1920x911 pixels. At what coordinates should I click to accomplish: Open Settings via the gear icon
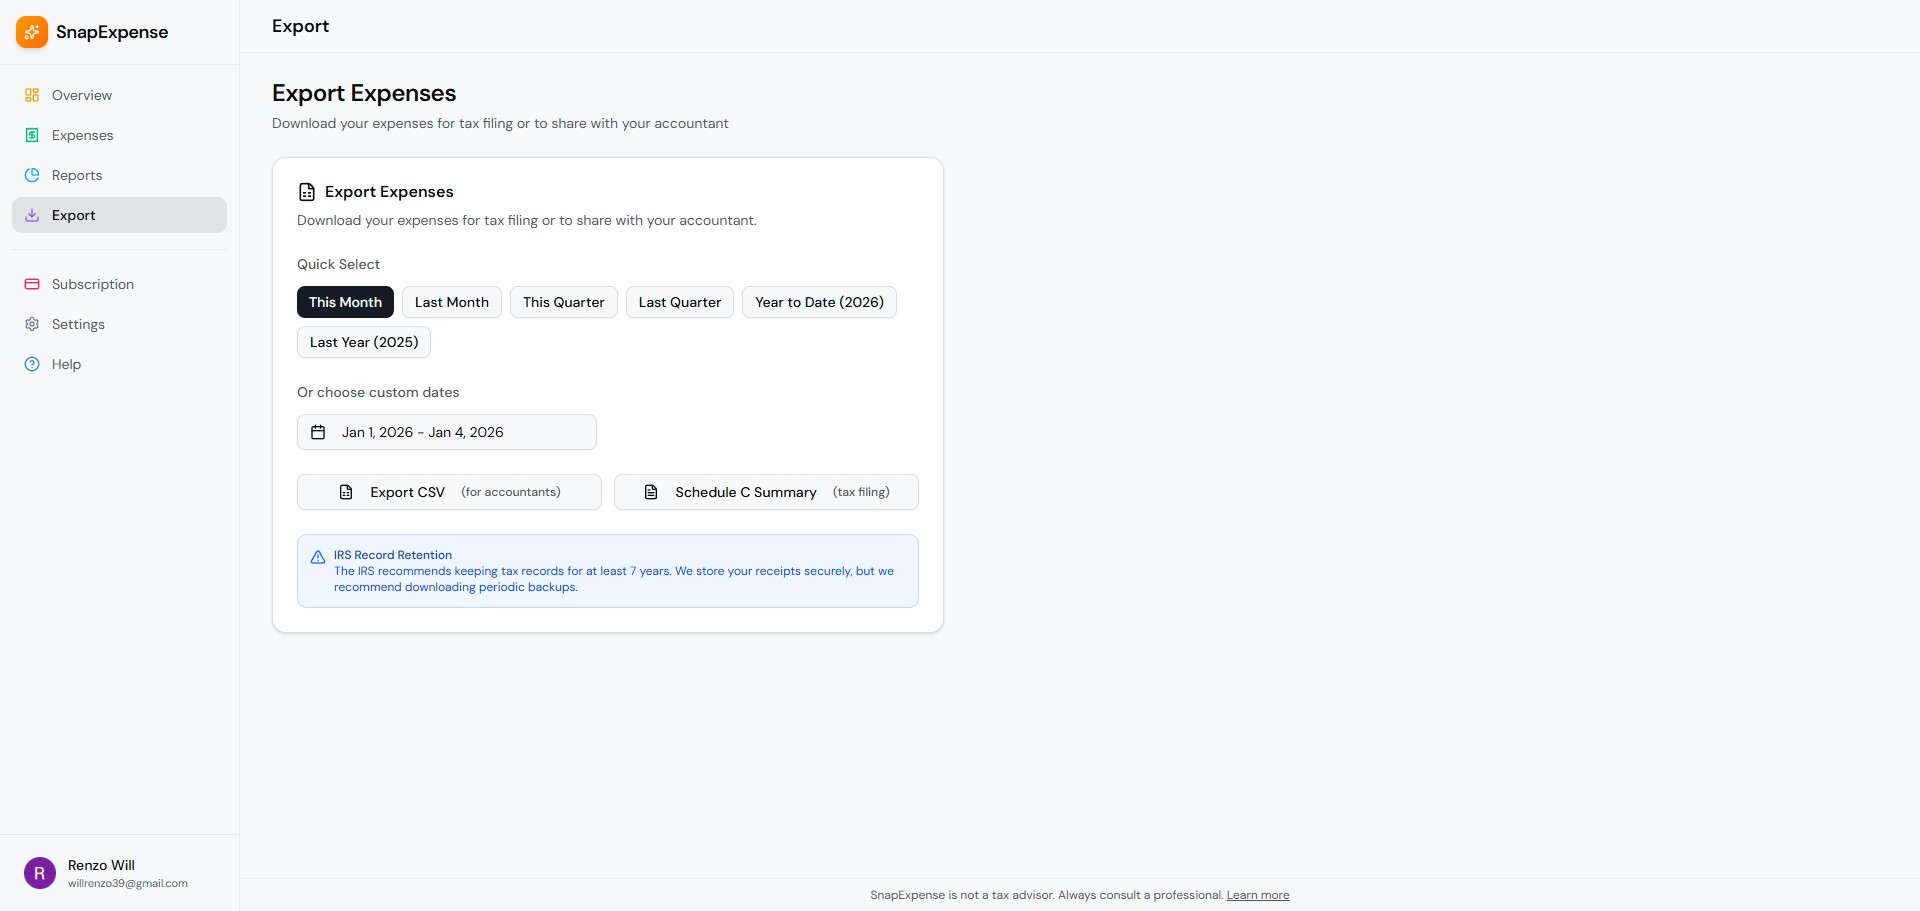coord(31,324)
